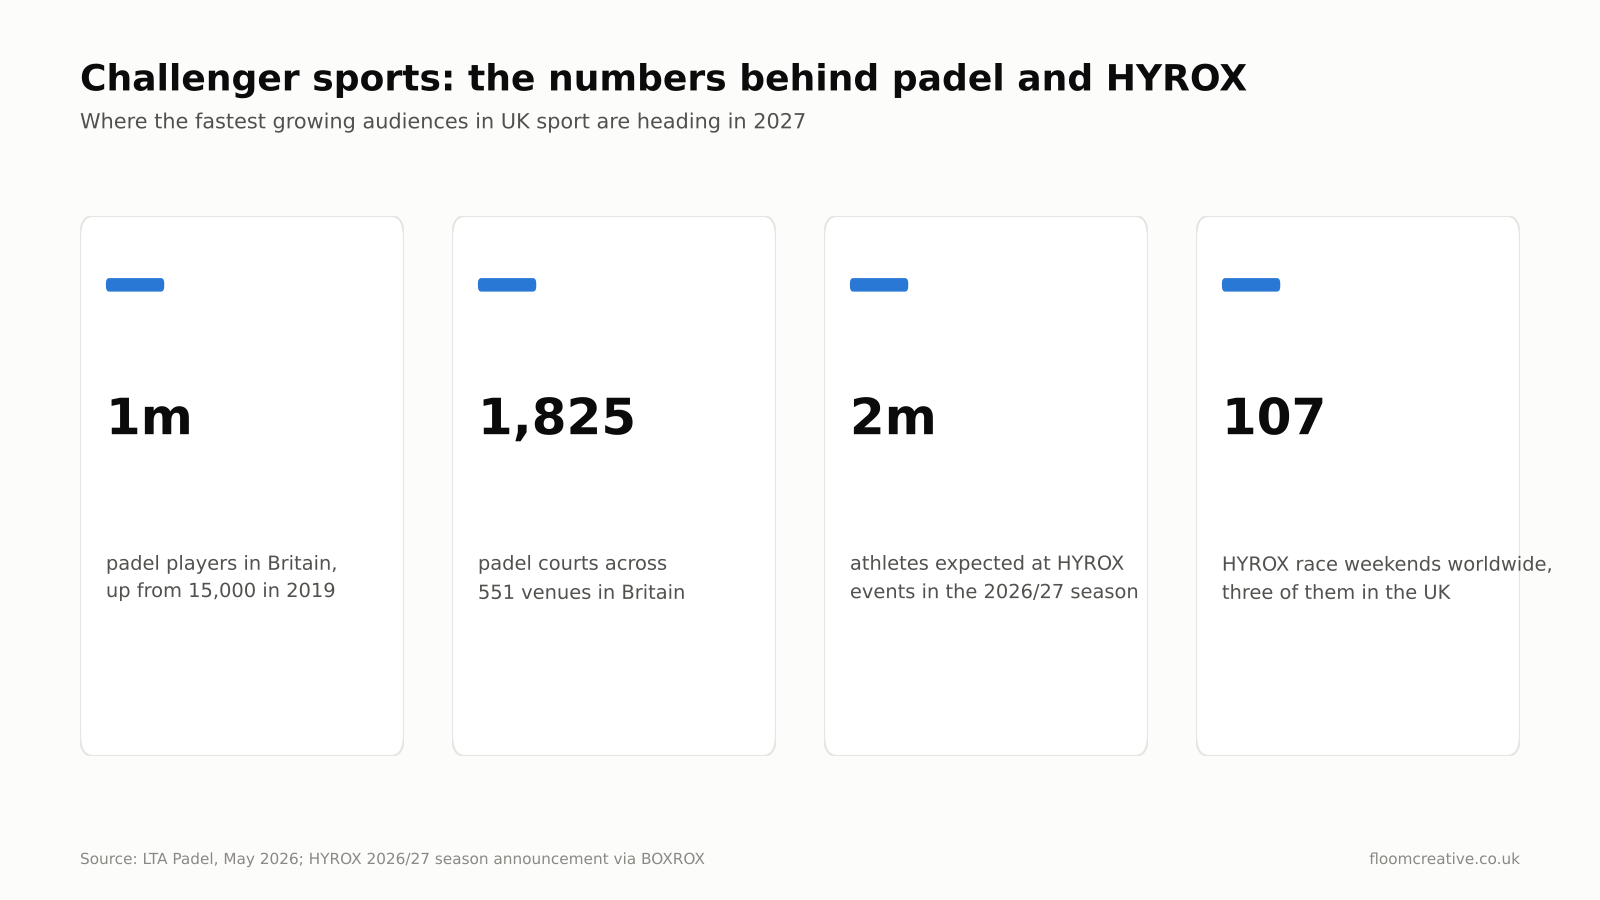Click the '107' statistic
1600x900 pixels.
point(1273,418)
